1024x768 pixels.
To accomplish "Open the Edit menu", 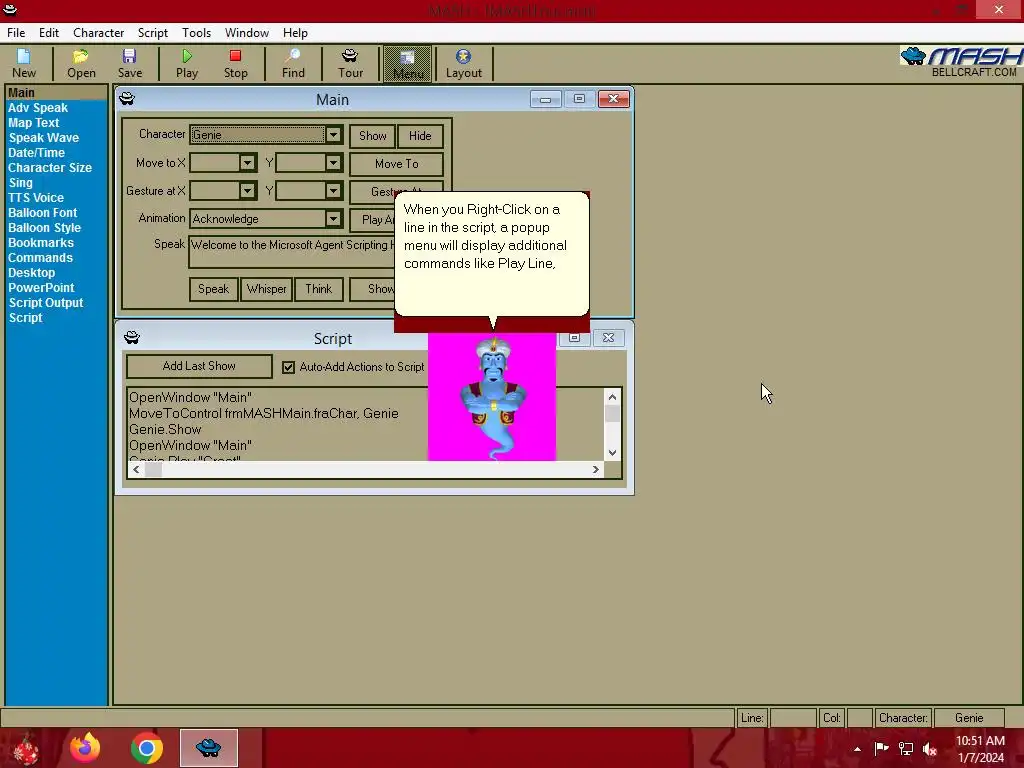I will (x=49, y=33).
